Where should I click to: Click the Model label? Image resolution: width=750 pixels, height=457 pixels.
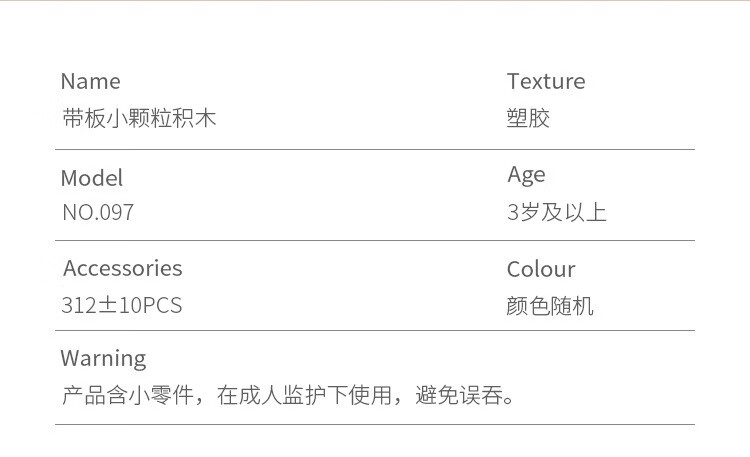tap(92, 178)
